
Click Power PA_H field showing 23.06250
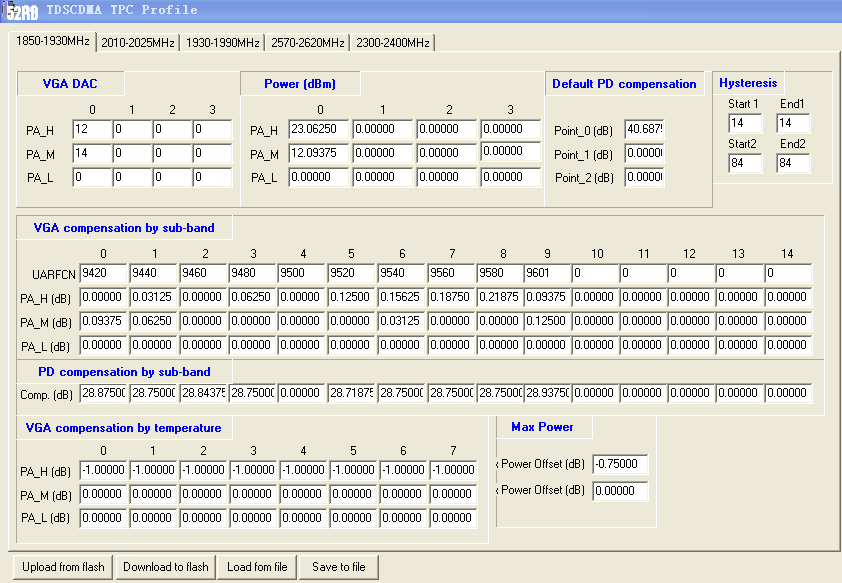[320, 129]
